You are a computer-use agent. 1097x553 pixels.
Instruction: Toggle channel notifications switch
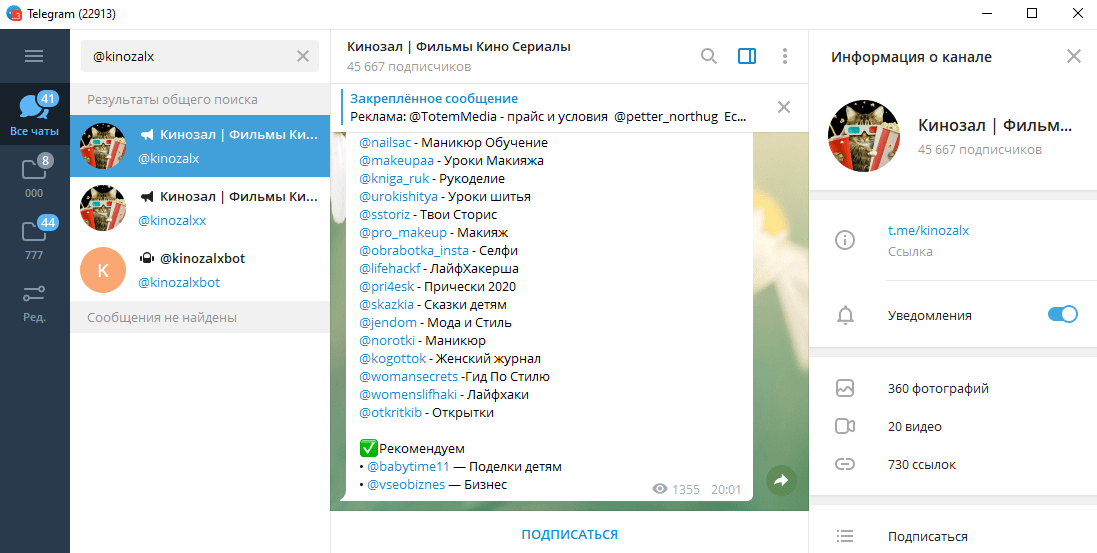(x=1062, y=315)
